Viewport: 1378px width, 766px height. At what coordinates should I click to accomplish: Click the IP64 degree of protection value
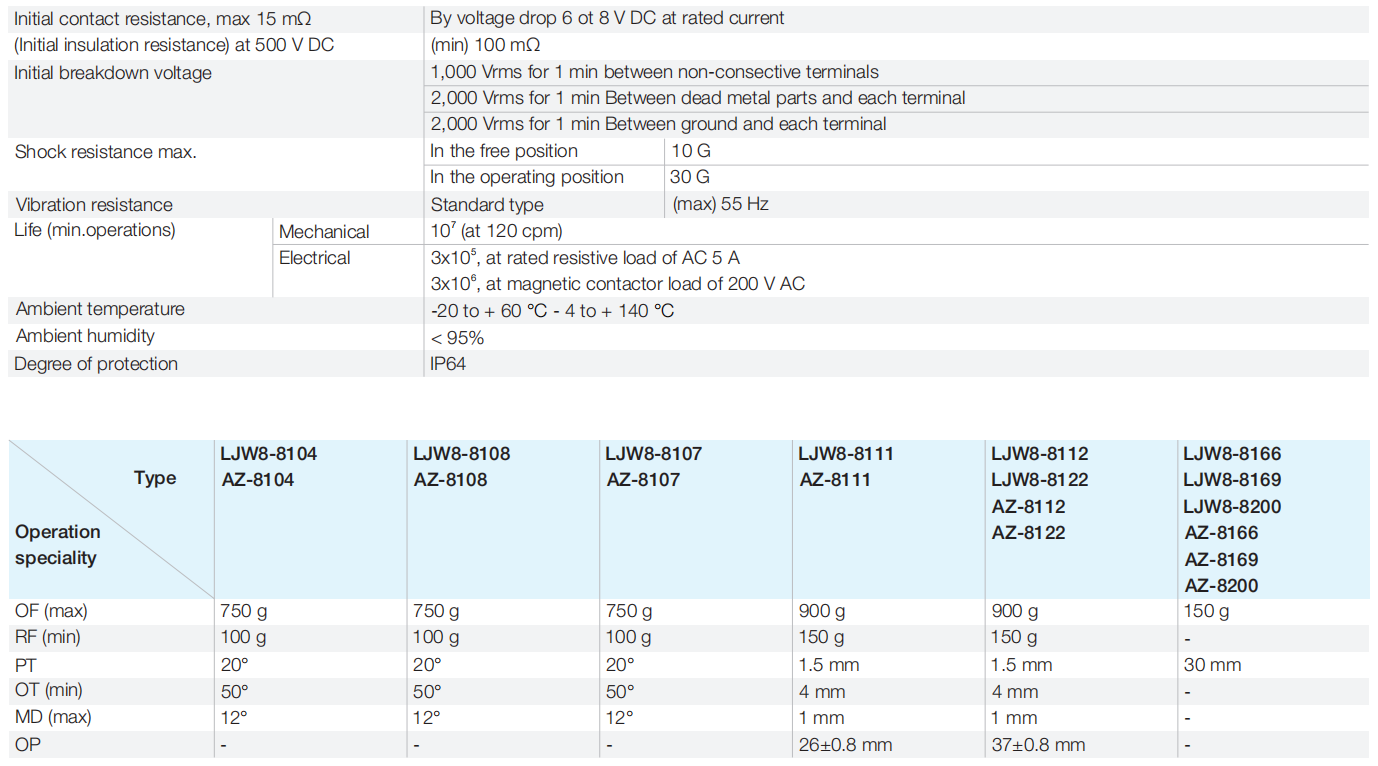(448, 364)
